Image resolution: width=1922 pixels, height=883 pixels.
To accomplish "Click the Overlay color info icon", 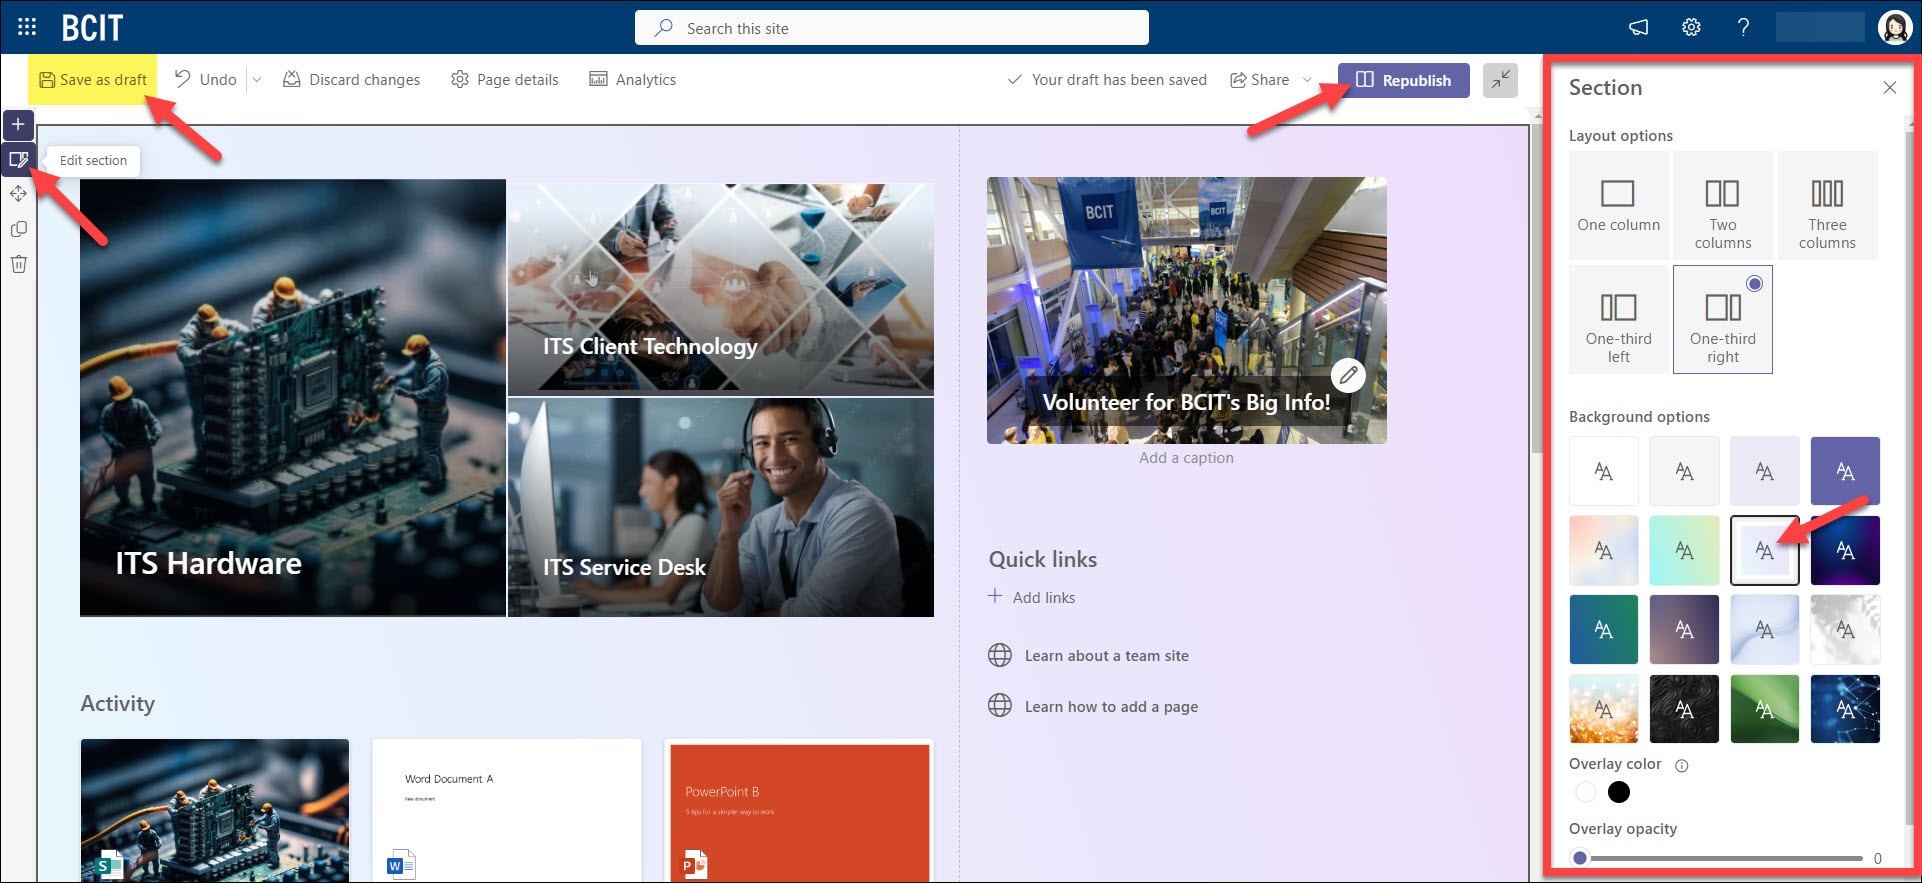I will 1682,766.
